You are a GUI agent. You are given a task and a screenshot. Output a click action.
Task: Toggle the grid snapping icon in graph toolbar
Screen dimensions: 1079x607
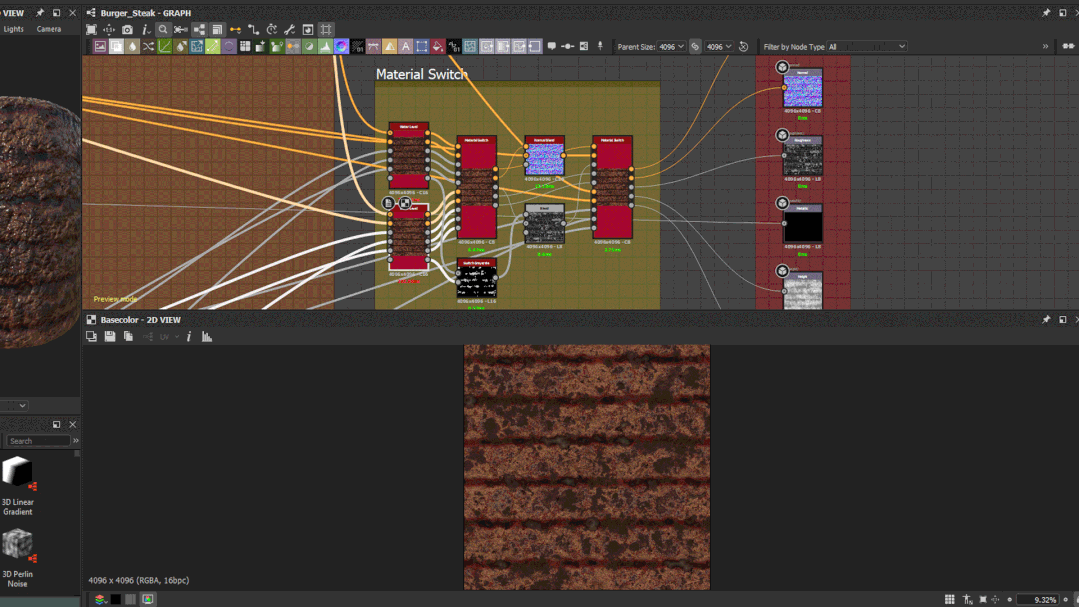[326, 30]
